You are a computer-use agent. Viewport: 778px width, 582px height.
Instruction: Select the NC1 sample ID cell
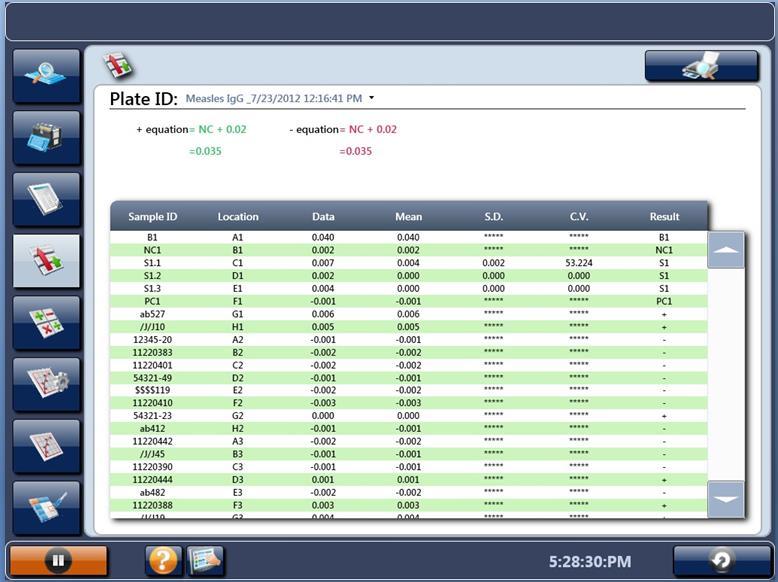152,250
